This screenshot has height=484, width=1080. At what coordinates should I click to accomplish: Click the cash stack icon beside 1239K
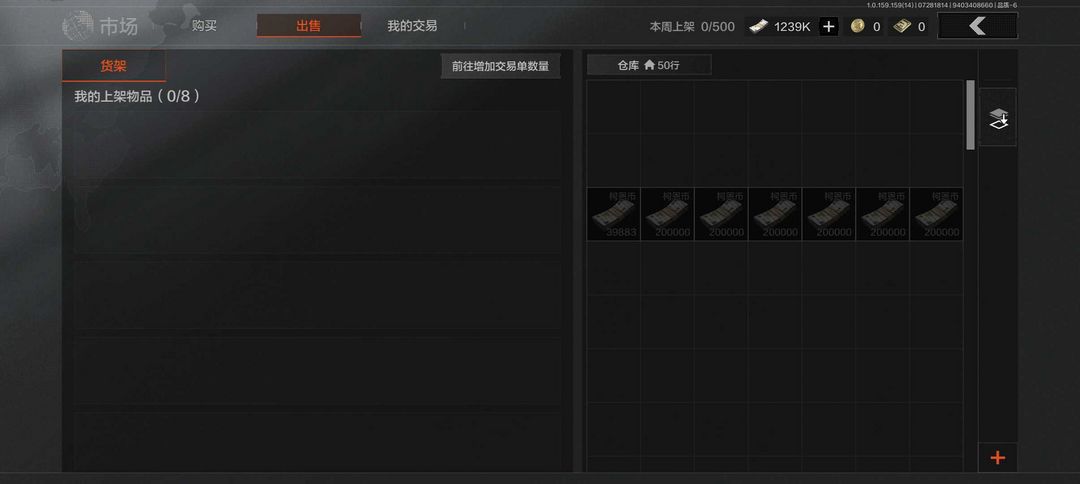pos(758,27)
